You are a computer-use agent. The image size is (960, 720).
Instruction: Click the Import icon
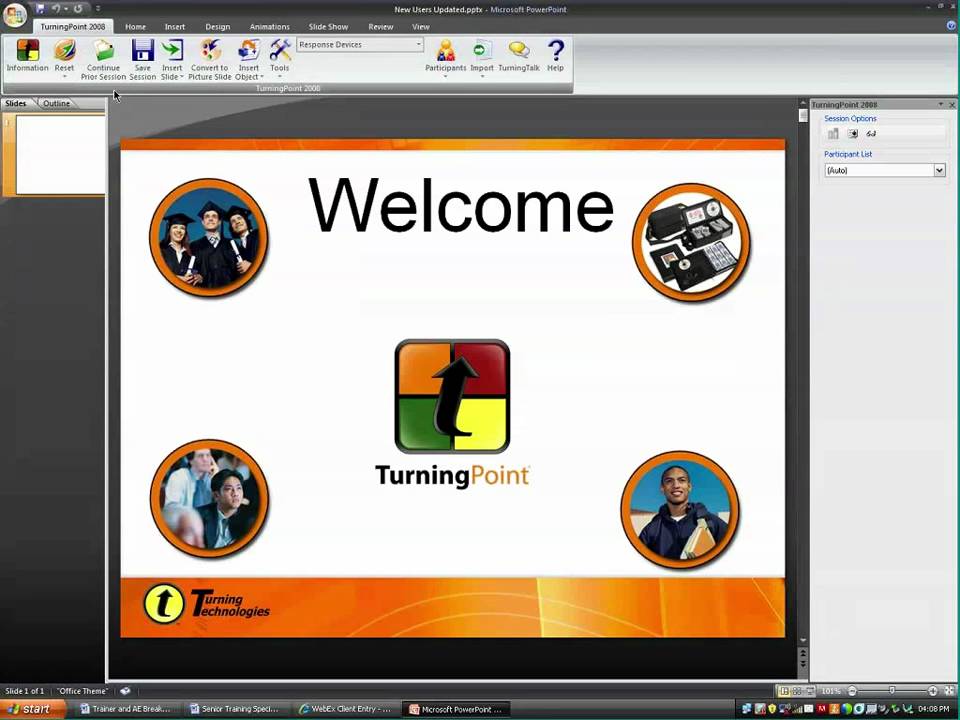(482, 50)
